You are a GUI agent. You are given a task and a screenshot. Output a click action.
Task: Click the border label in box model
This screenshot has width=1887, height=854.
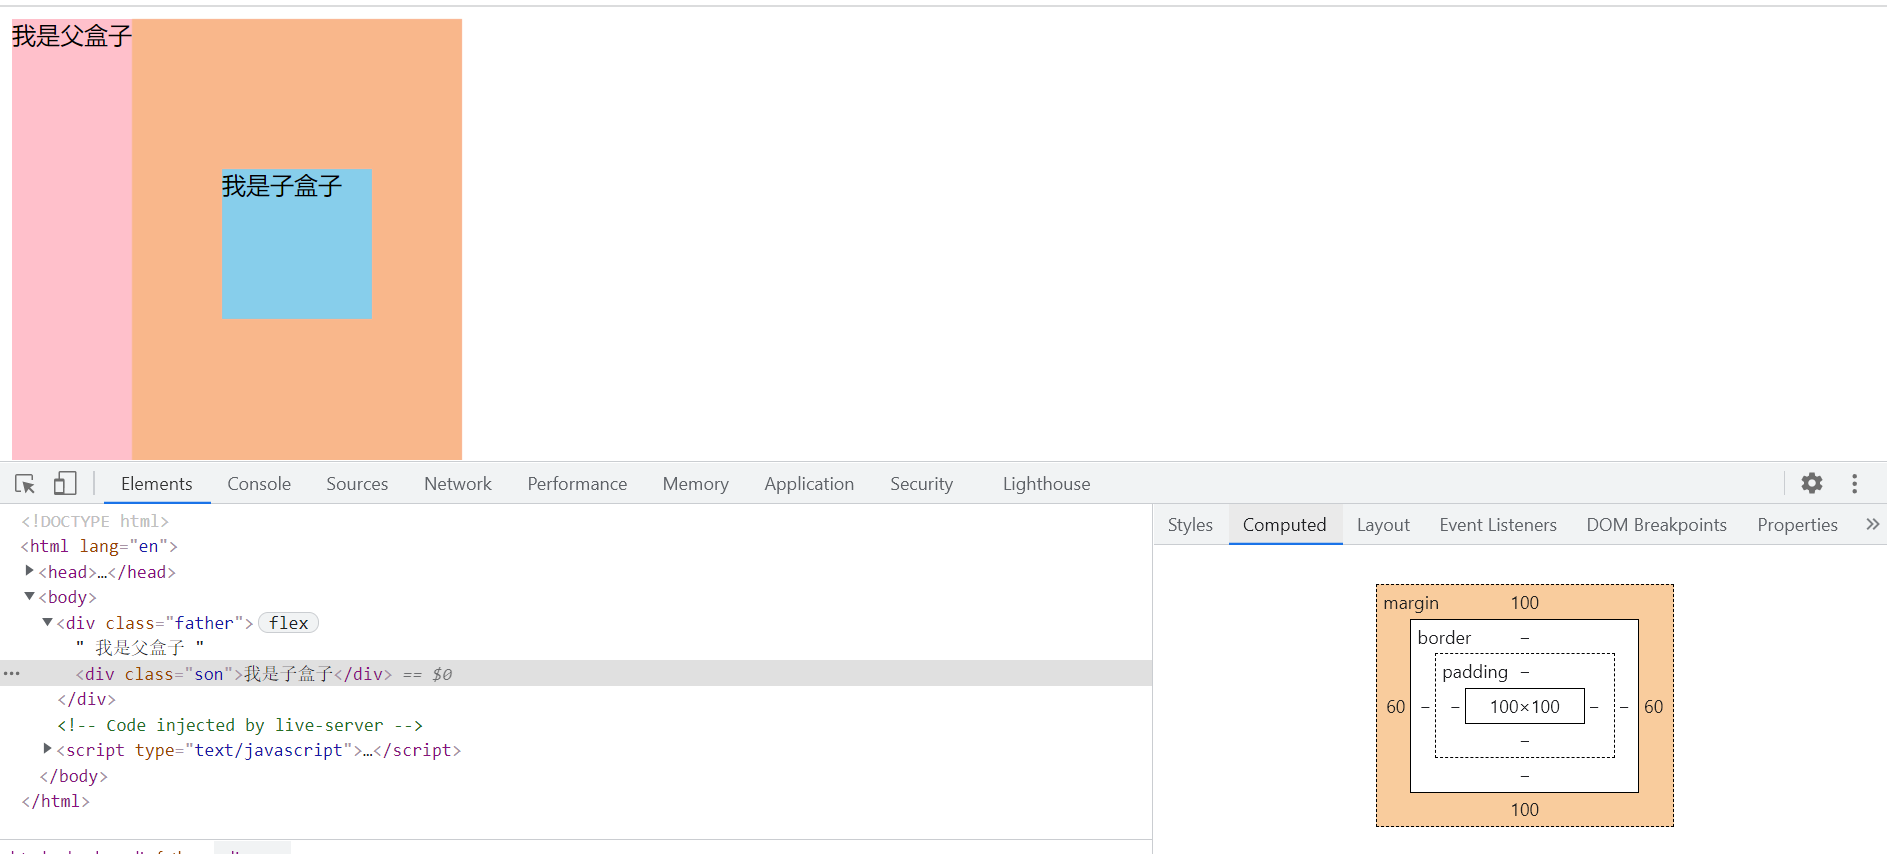coord(1444,638)
